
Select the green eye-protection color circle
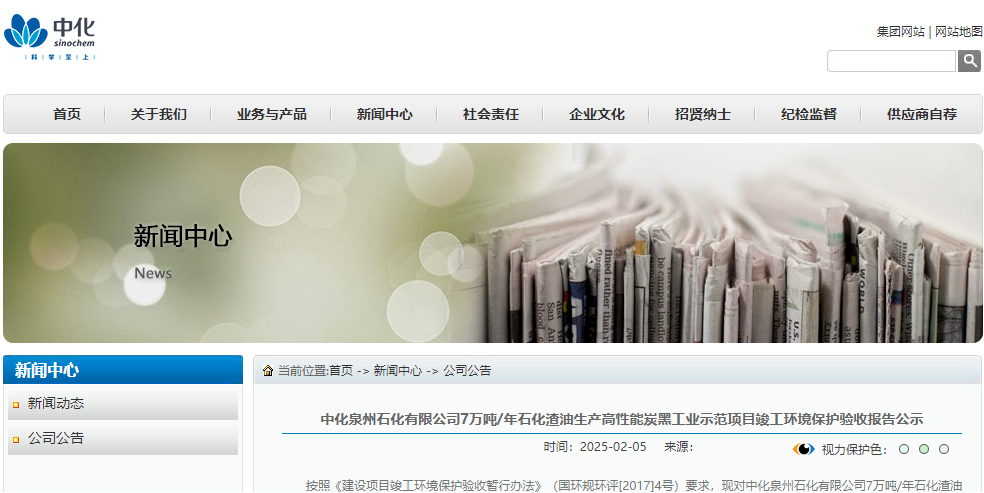coord(924,449)
